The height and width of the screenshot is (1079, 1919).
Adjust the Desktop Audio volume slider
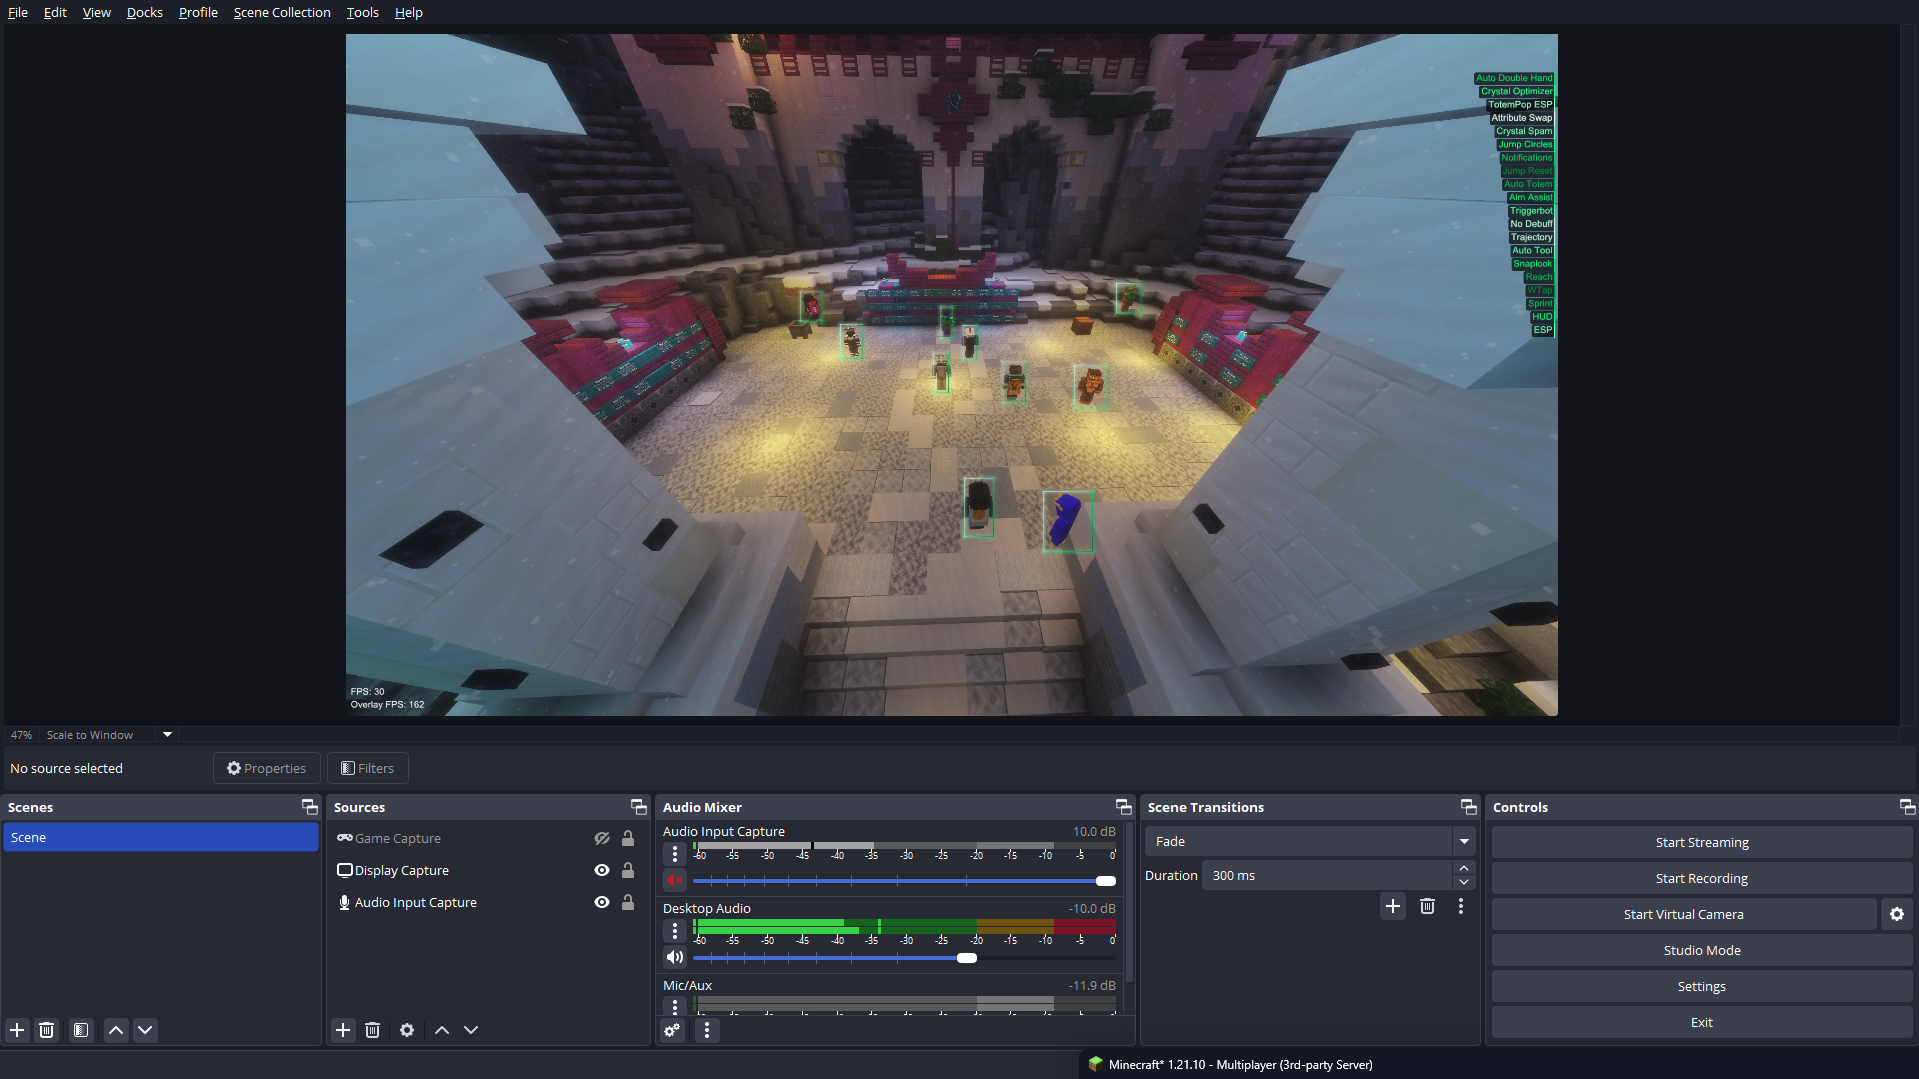click(x=966, y=958)
